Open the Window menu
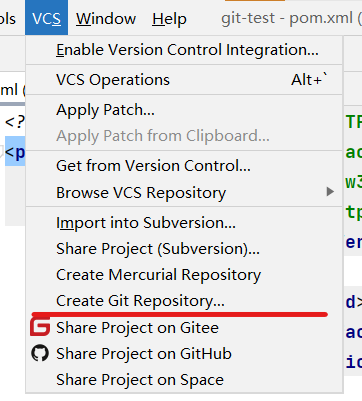The width and height of the screenshot is (362, 401). coord(106,18)
